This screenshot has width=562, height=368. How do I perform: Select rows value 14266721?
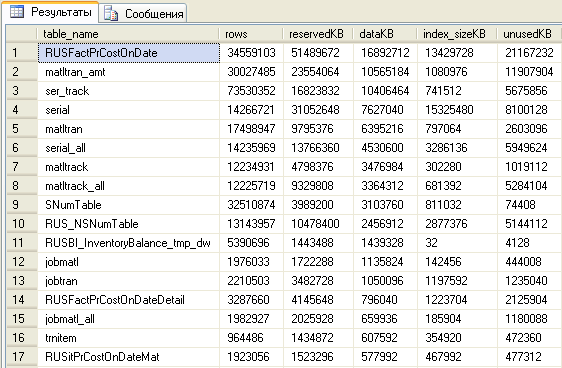click(252, 110)
